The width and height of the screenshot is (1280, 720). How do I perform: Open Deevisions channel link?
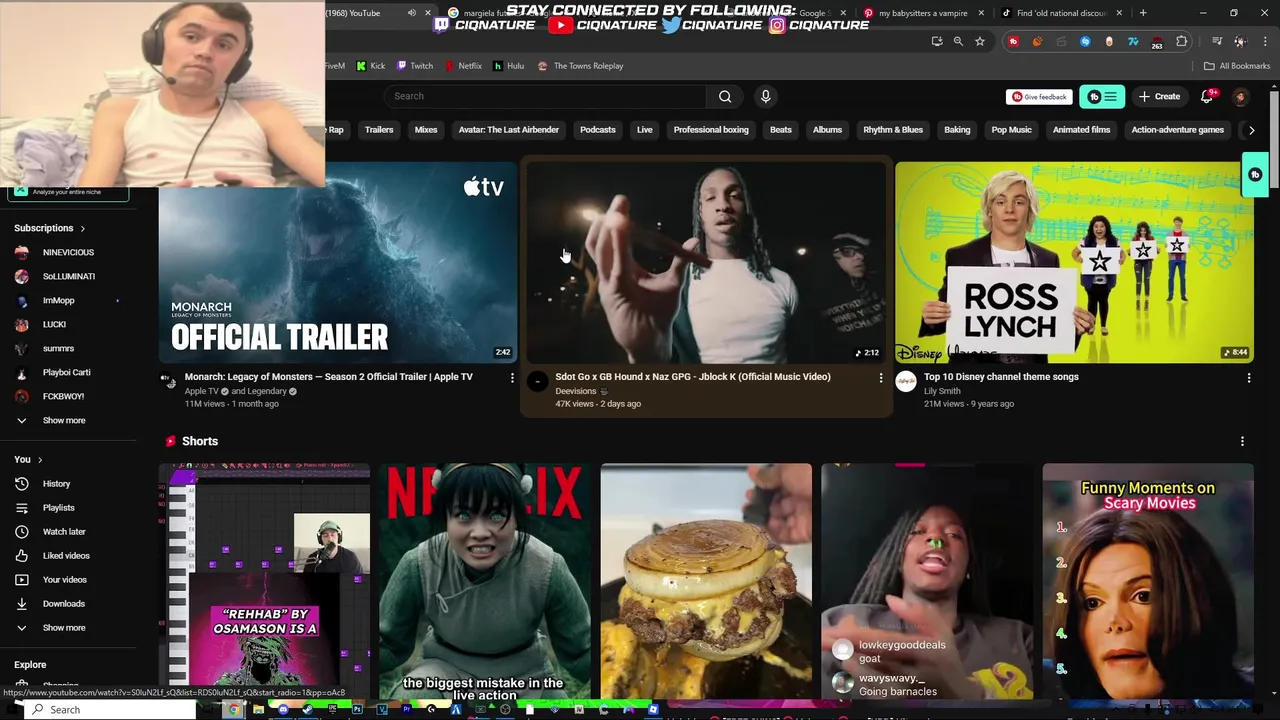click(x=576, y=391)
